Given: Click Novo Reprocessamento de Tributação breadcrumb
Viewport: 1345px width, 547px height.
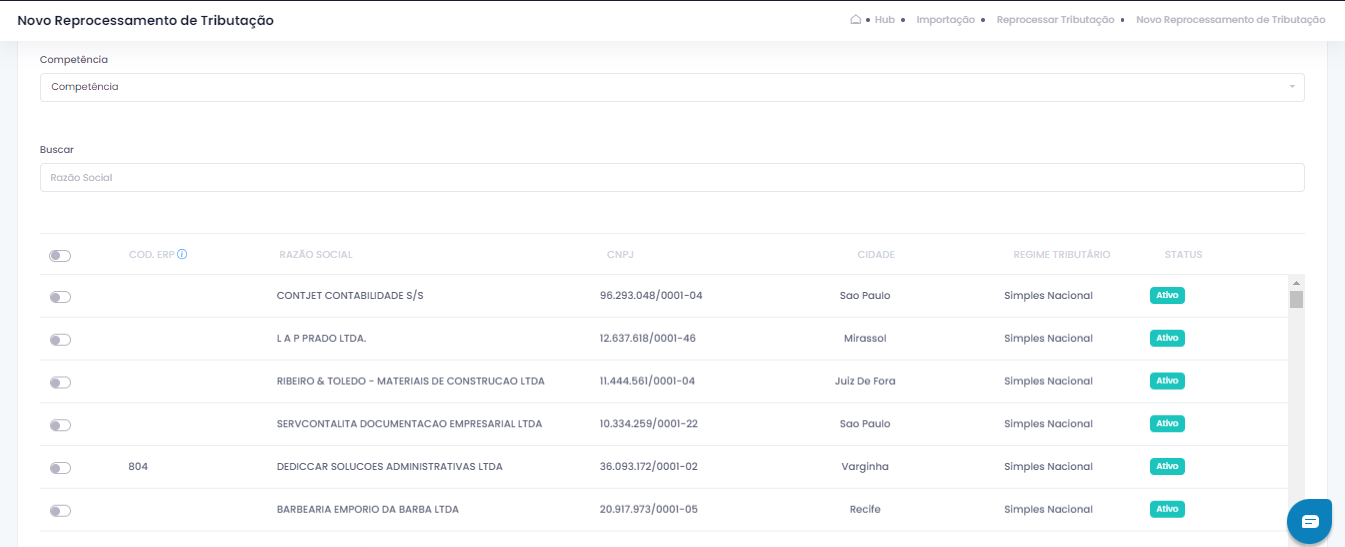Looking at the screenshot, I should tap(1231, 19).
